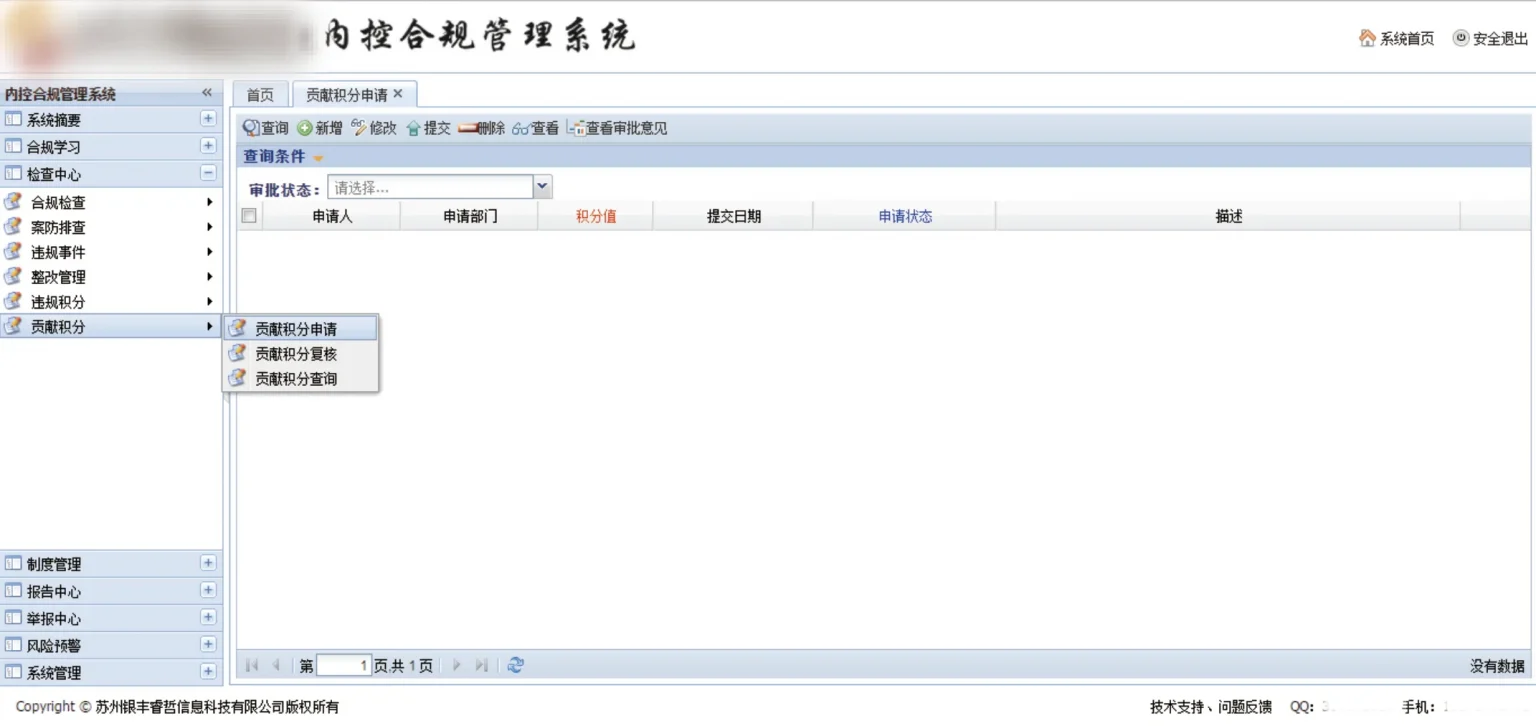
Task: Expand the 制度管理 sidebar section
Action: coord(208,563)
